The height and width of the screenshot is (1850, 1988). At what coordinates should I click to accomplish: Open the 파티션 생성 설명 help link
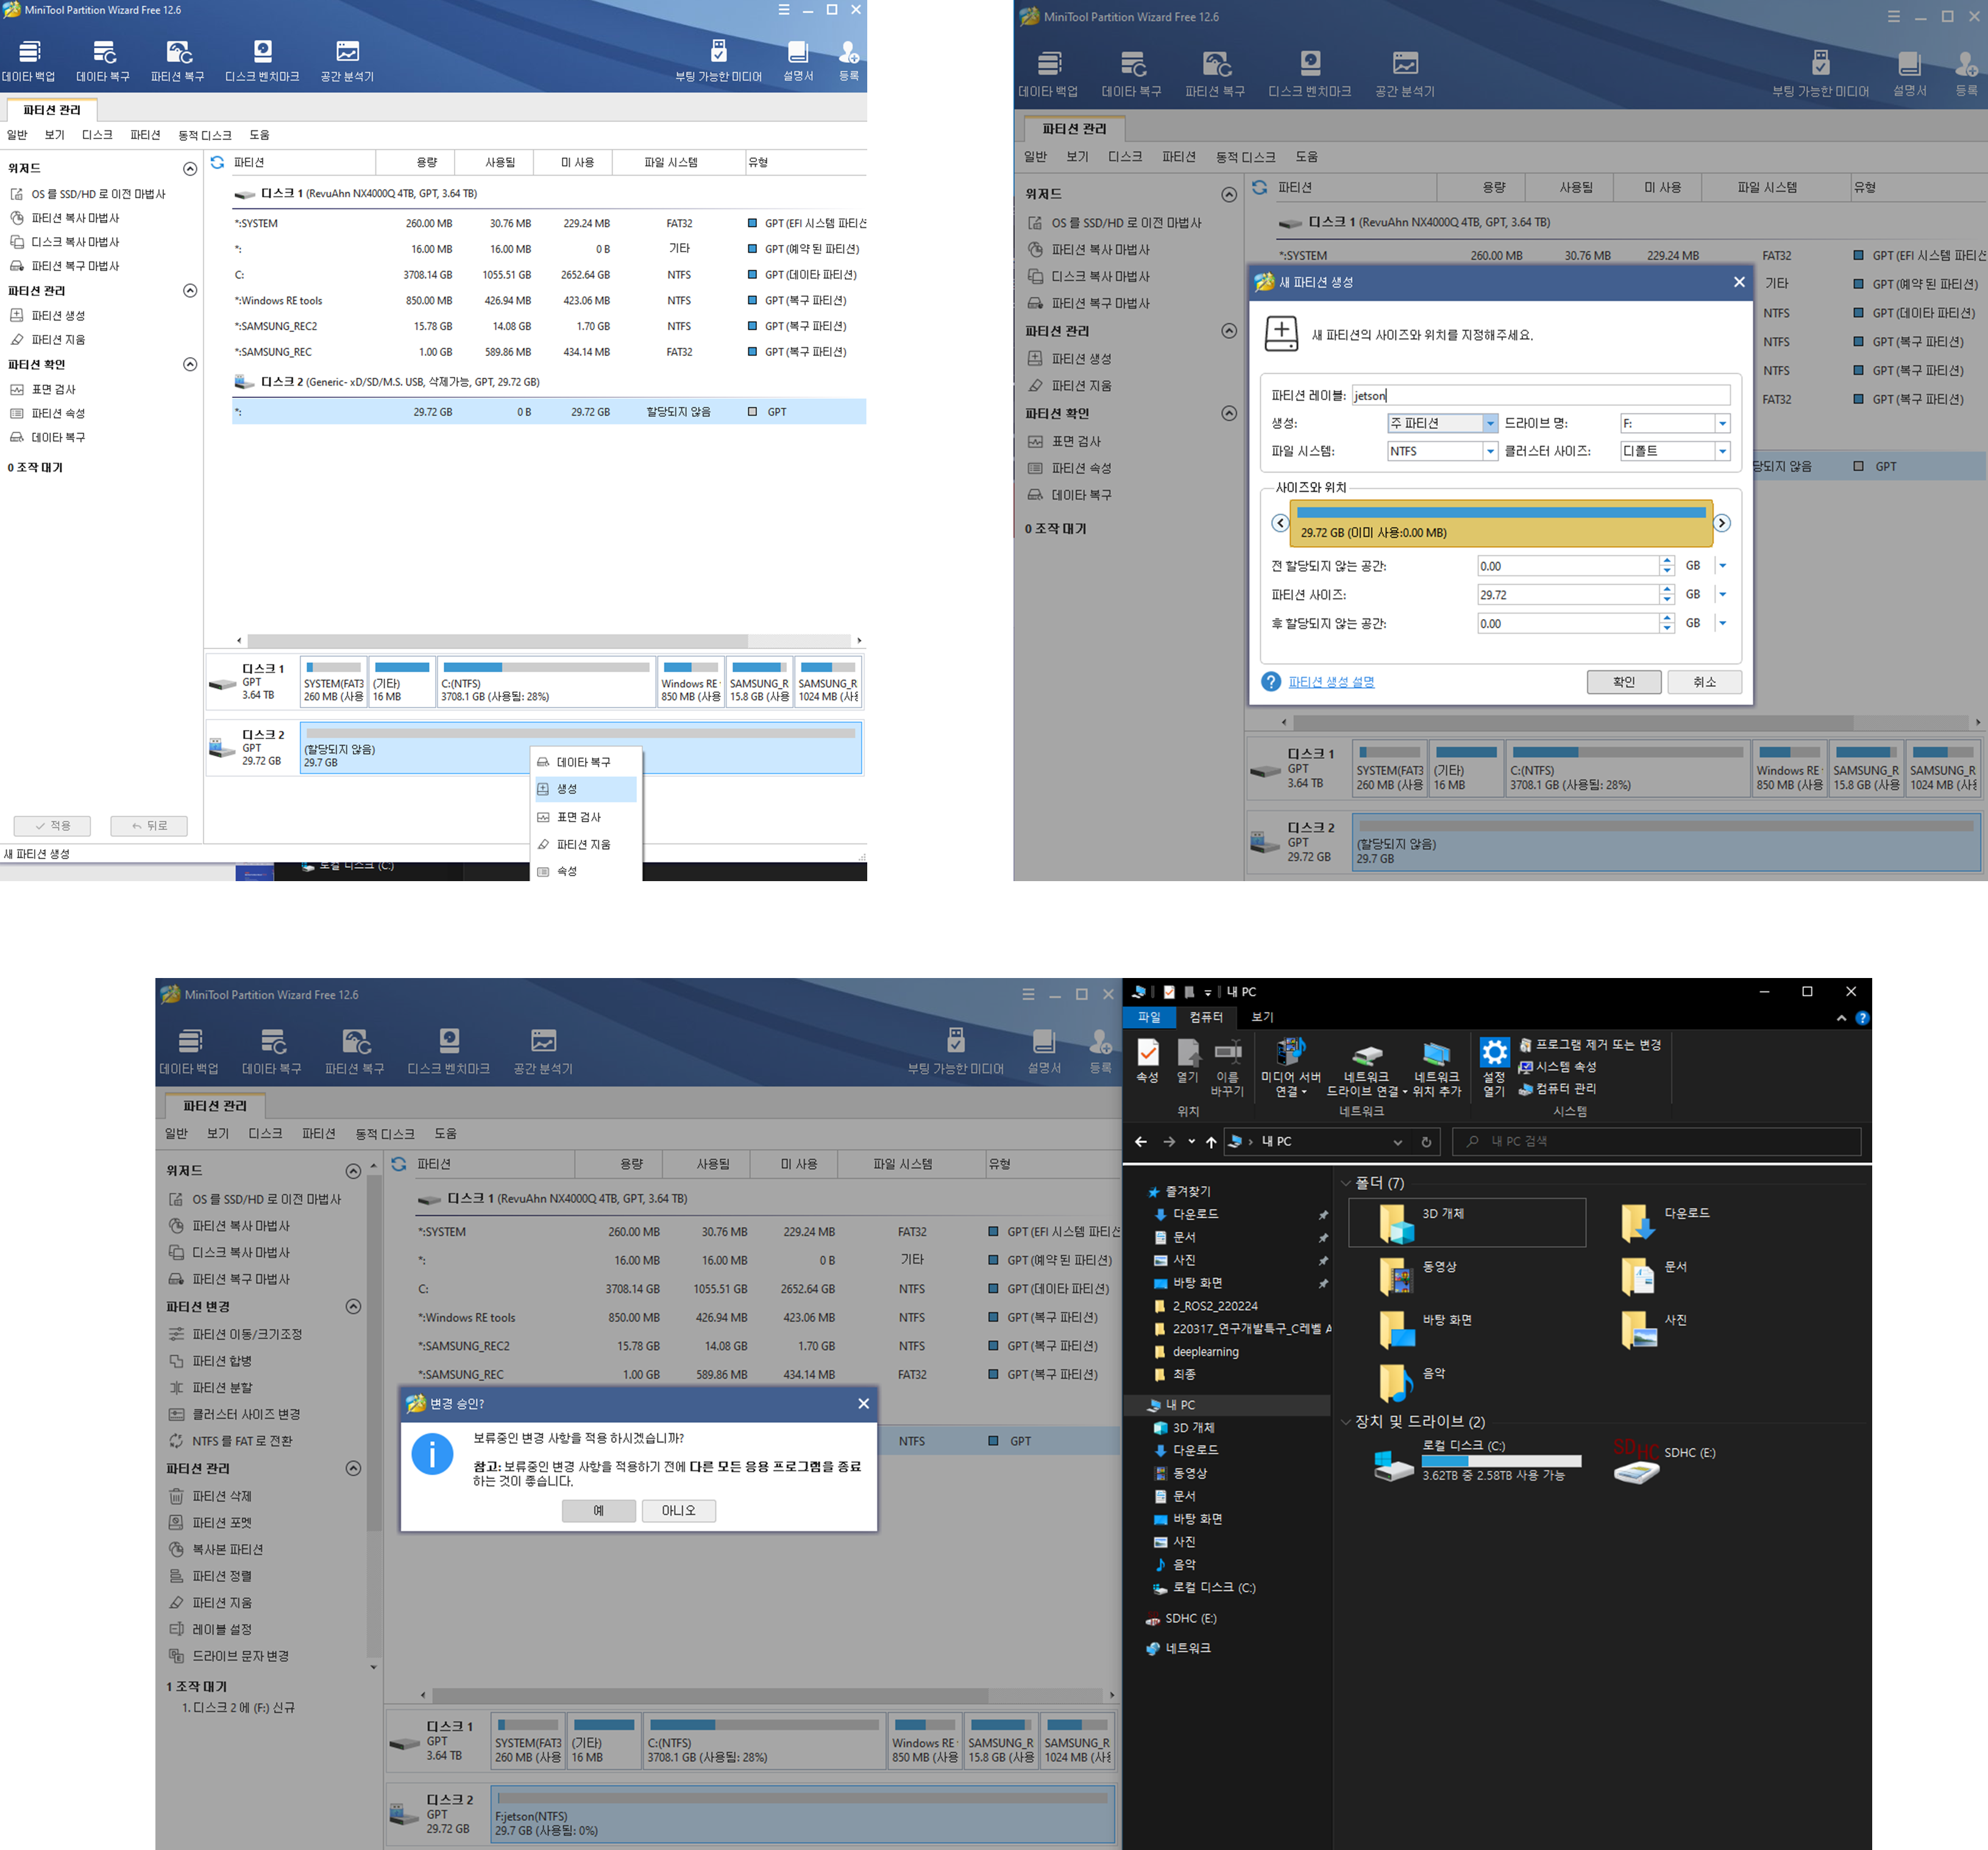pos(1331,682)
